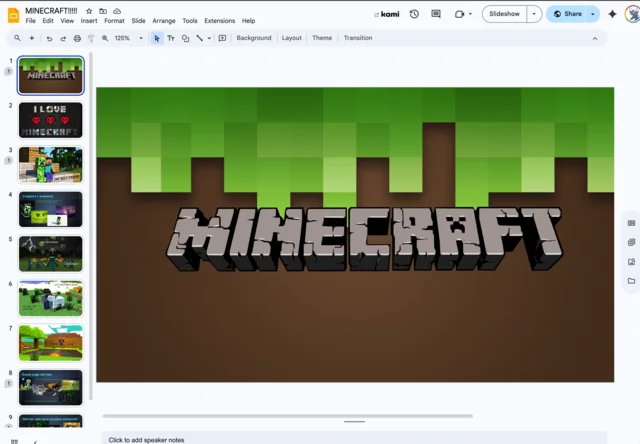Select the Line tool
The width and height of the screenshot is (640, 444).
point(200,38)
